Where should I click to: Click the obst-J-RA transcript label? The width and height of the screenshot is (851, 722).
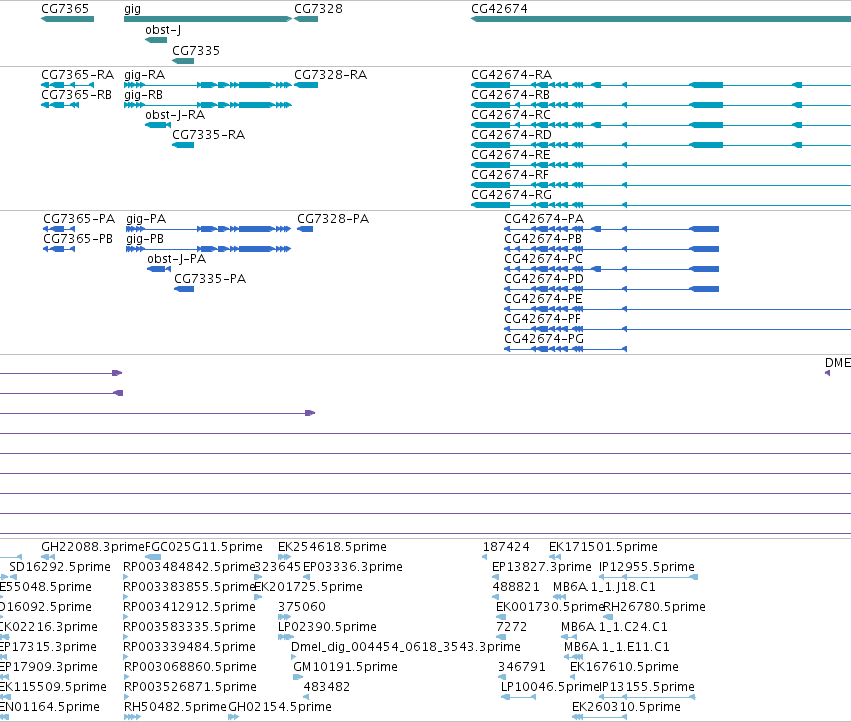[175, 115]
